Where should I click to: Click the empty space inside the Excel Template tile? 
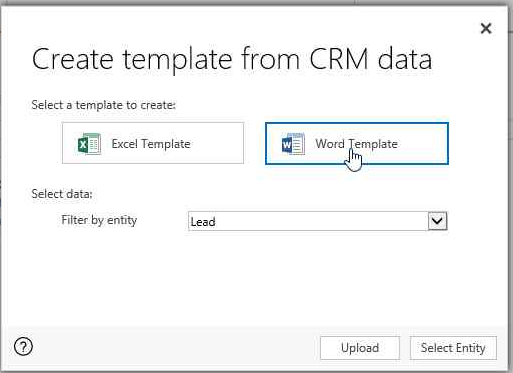217,143
